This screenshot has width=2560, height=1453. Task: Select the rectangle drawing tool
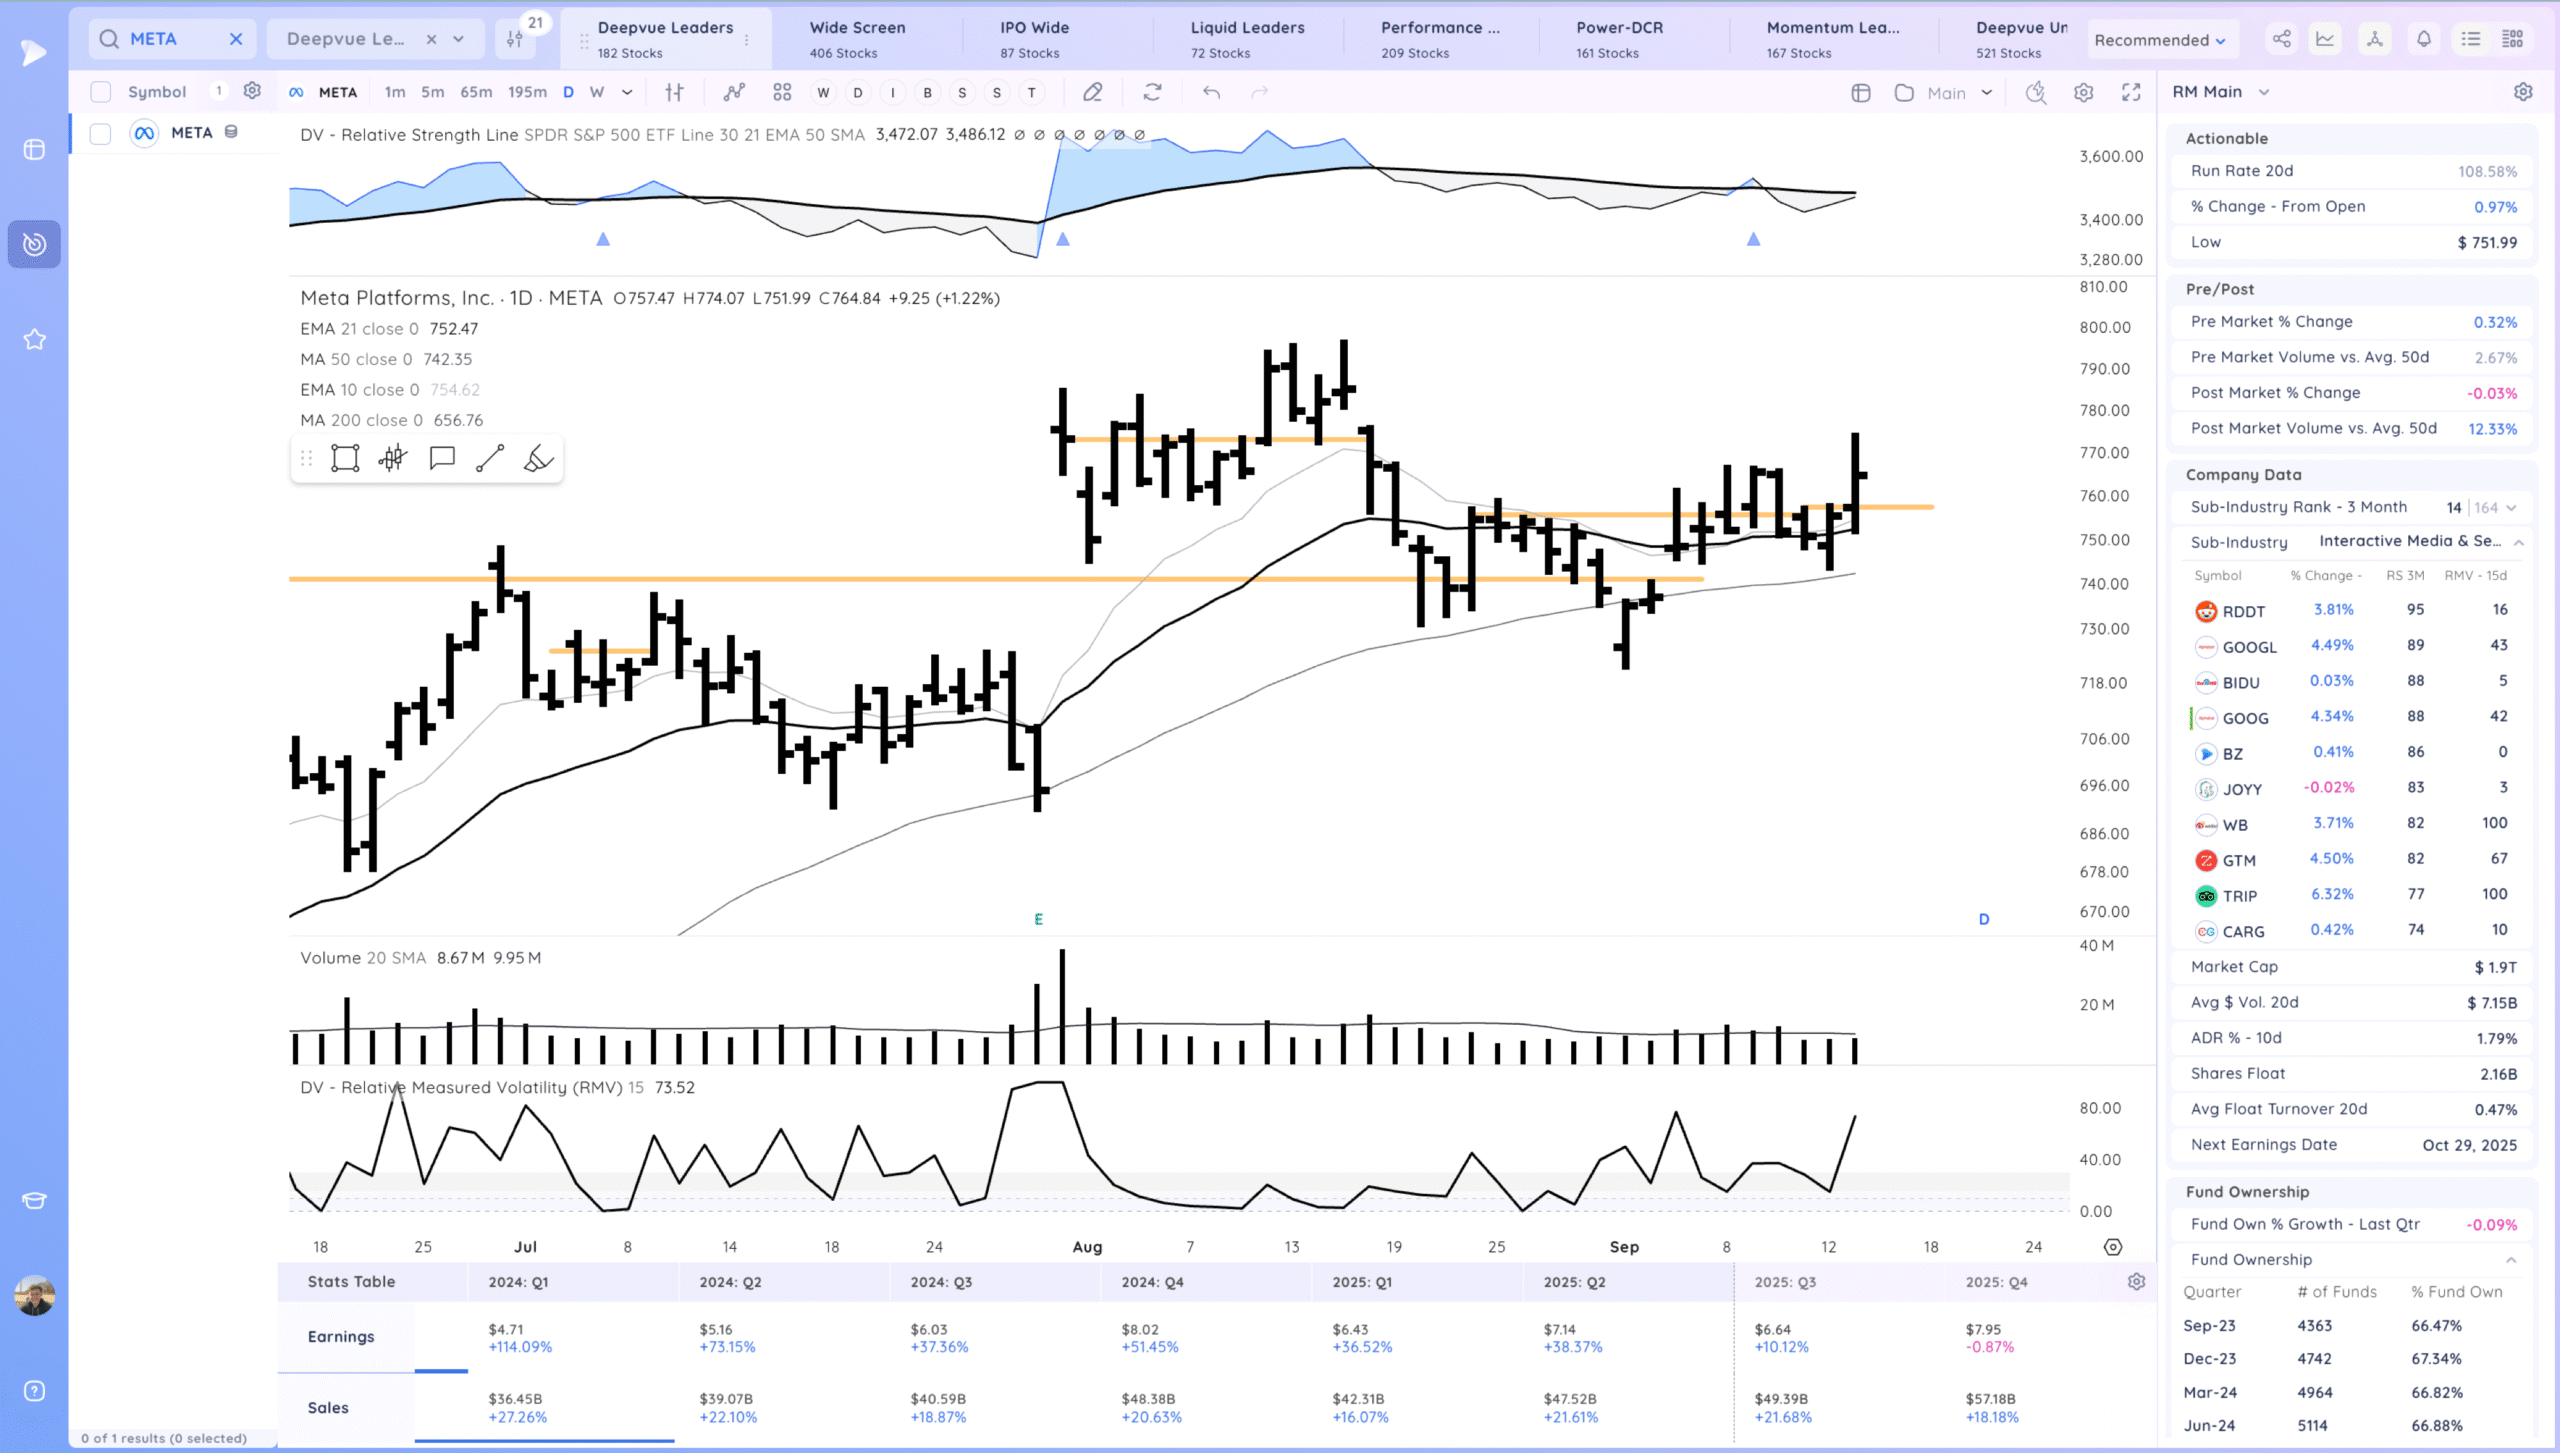(x=345, y=458)
